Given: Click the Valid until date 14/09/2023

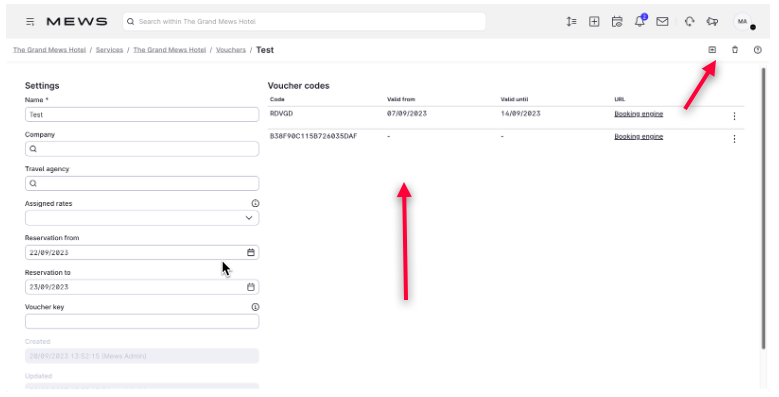Looking at the screenshot, I should [x=520, y=114].
